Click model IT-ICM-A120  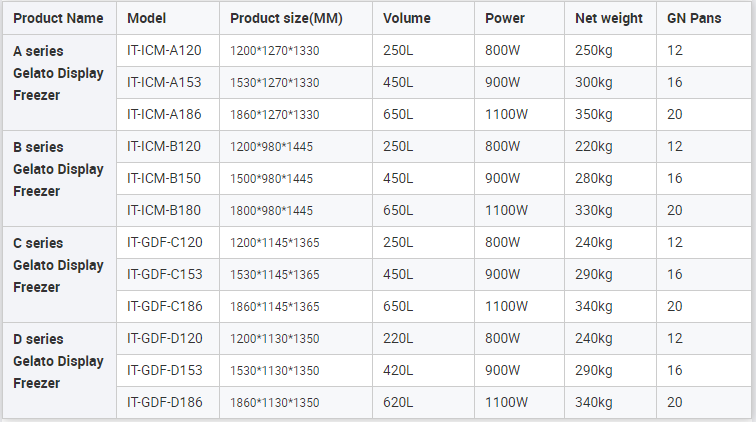[x=164, y=50]
